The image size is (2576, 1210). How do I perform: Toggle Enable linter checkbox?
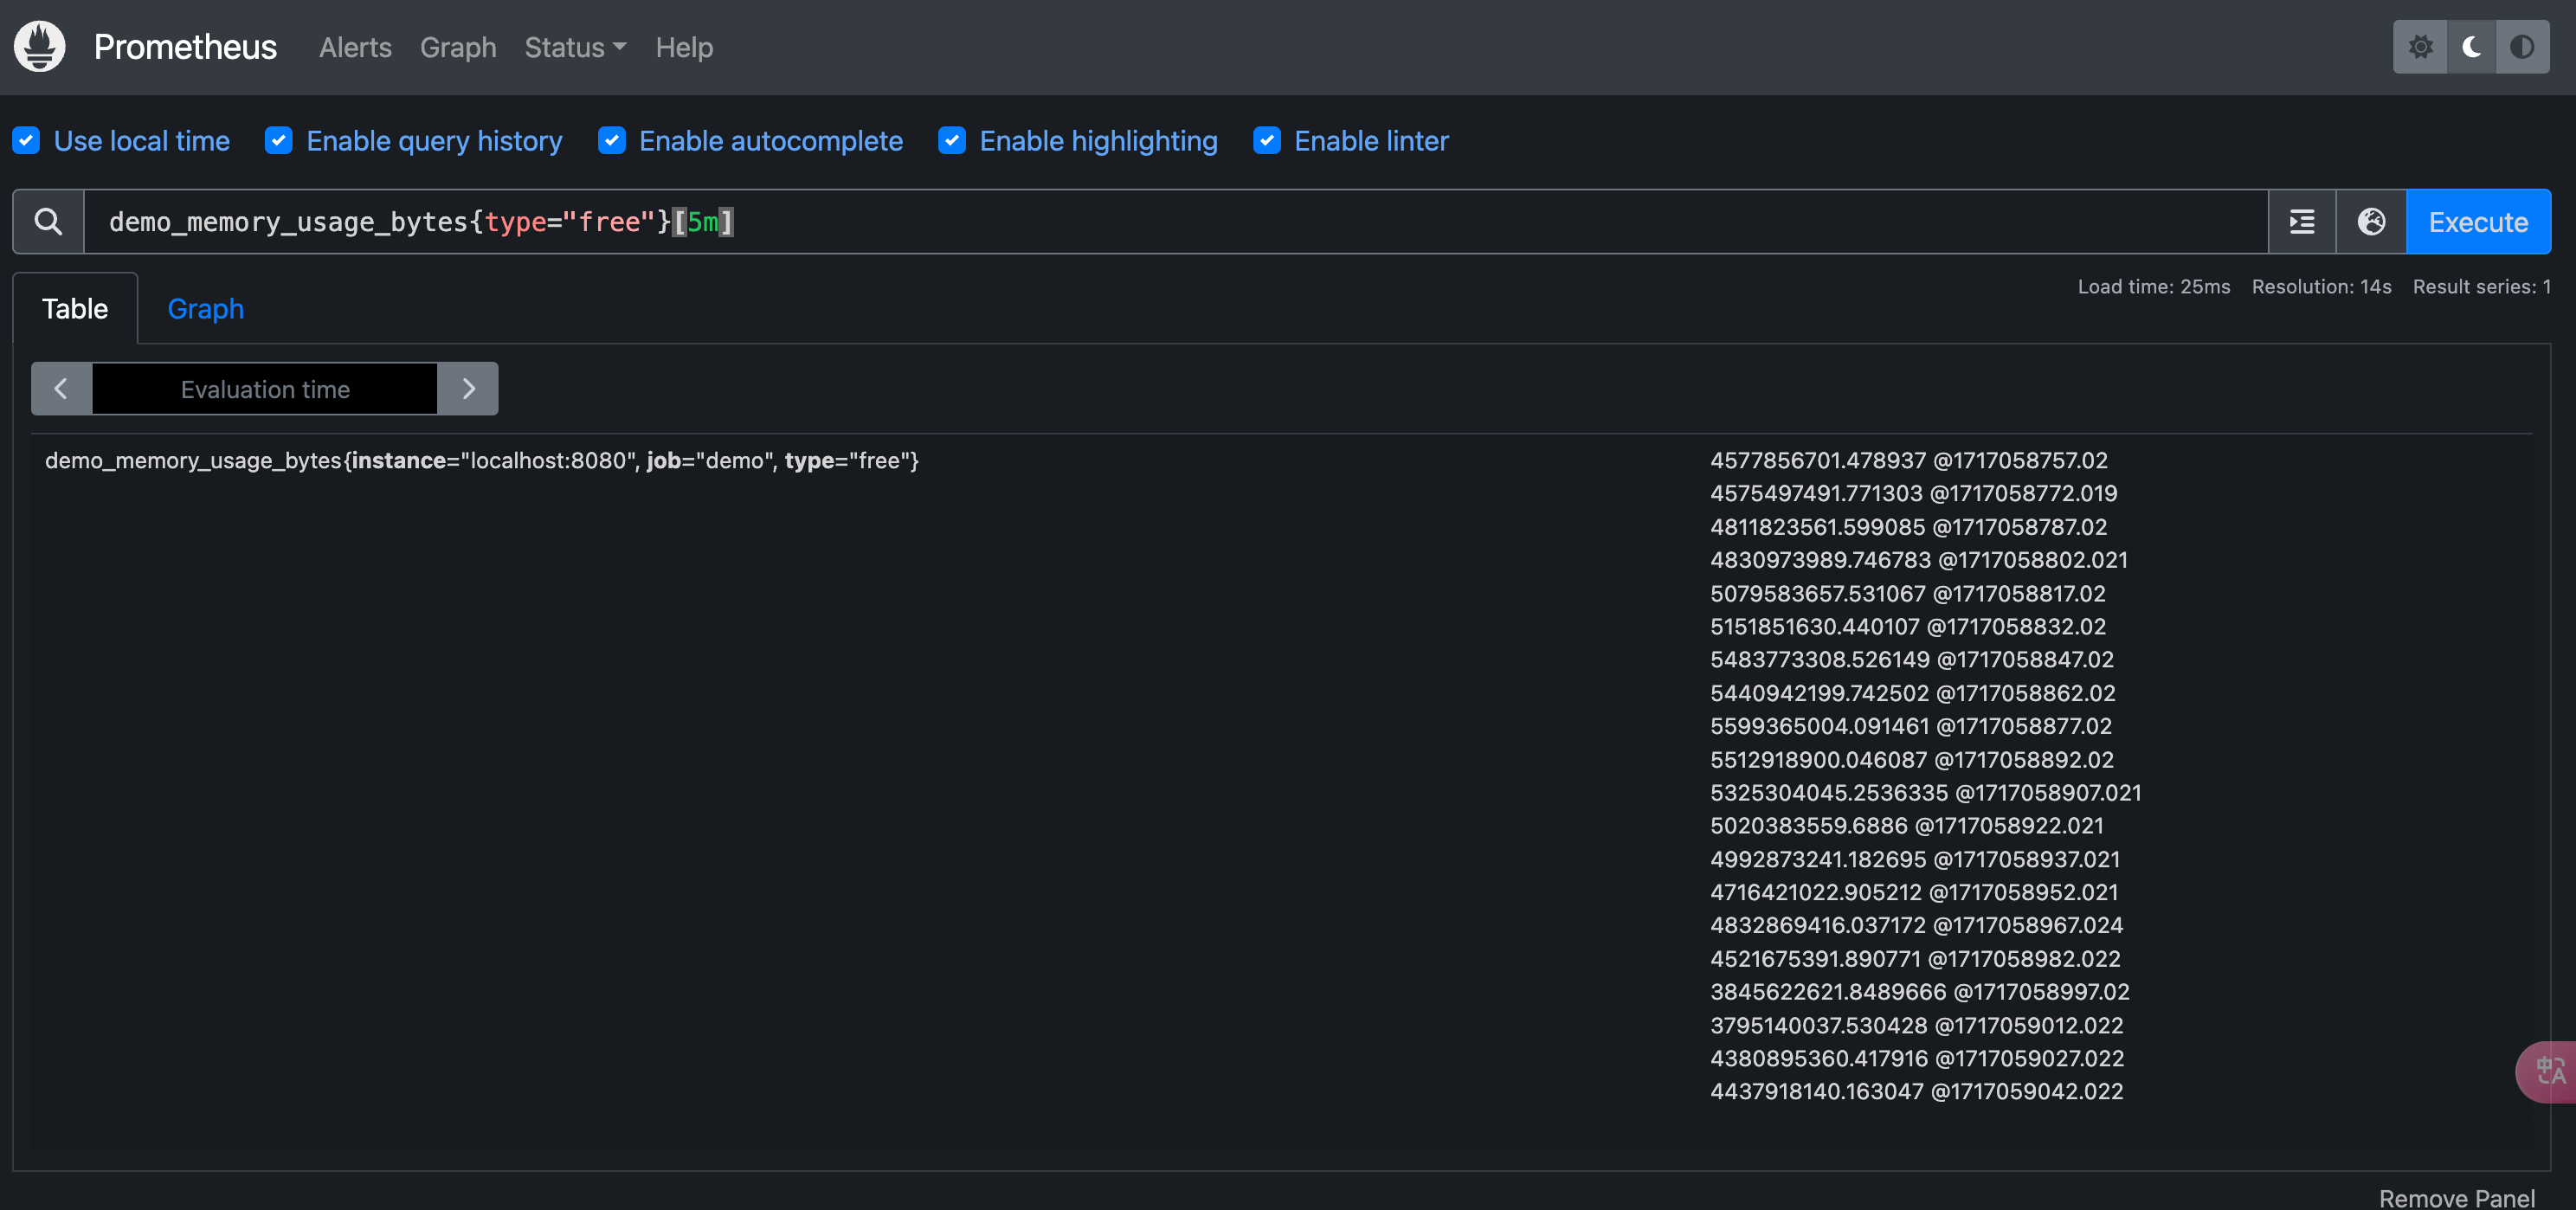click(x=1267, y=141)
